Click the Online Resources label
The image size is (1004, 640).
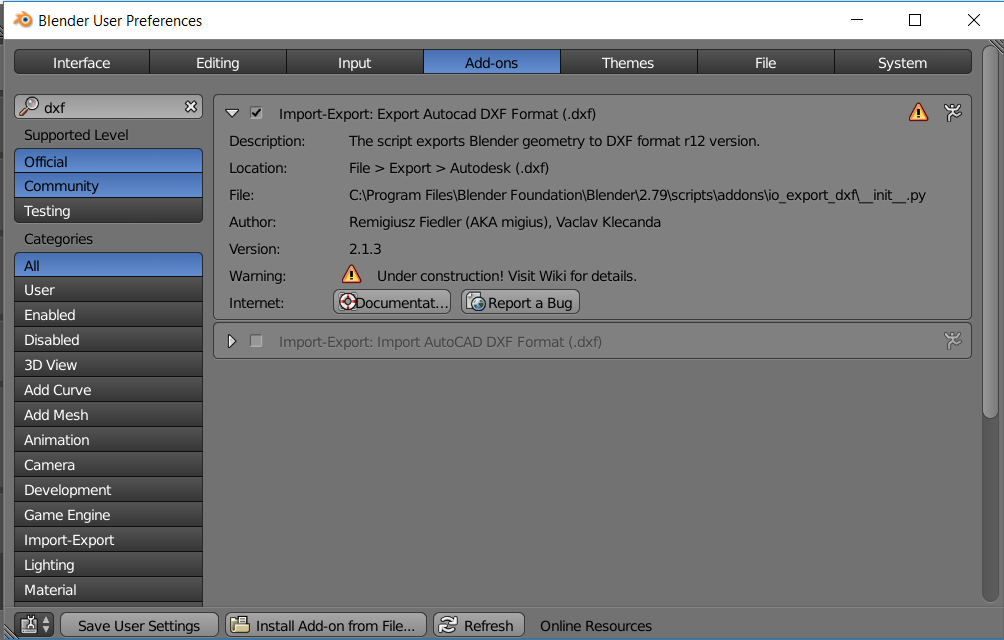(595, 625)
